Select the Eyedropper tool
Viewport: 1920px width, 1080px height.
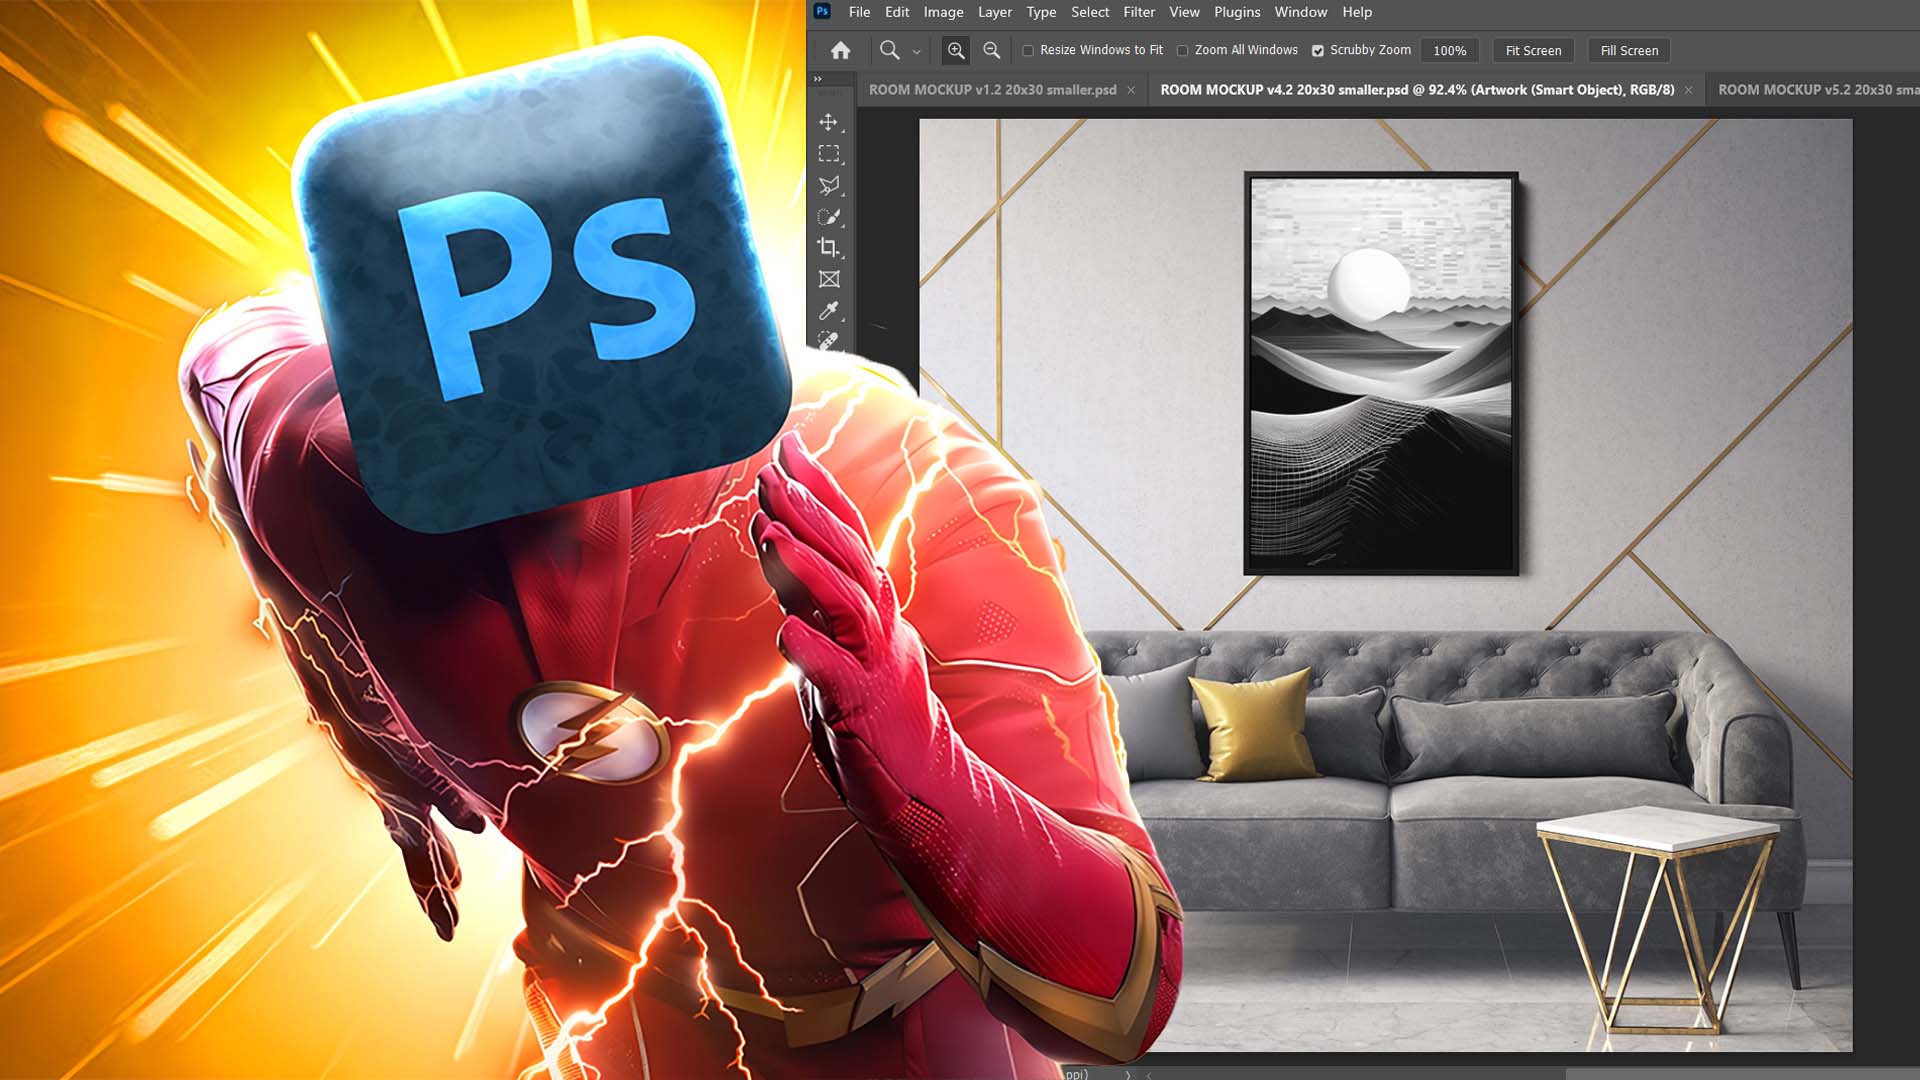[828, 308]
